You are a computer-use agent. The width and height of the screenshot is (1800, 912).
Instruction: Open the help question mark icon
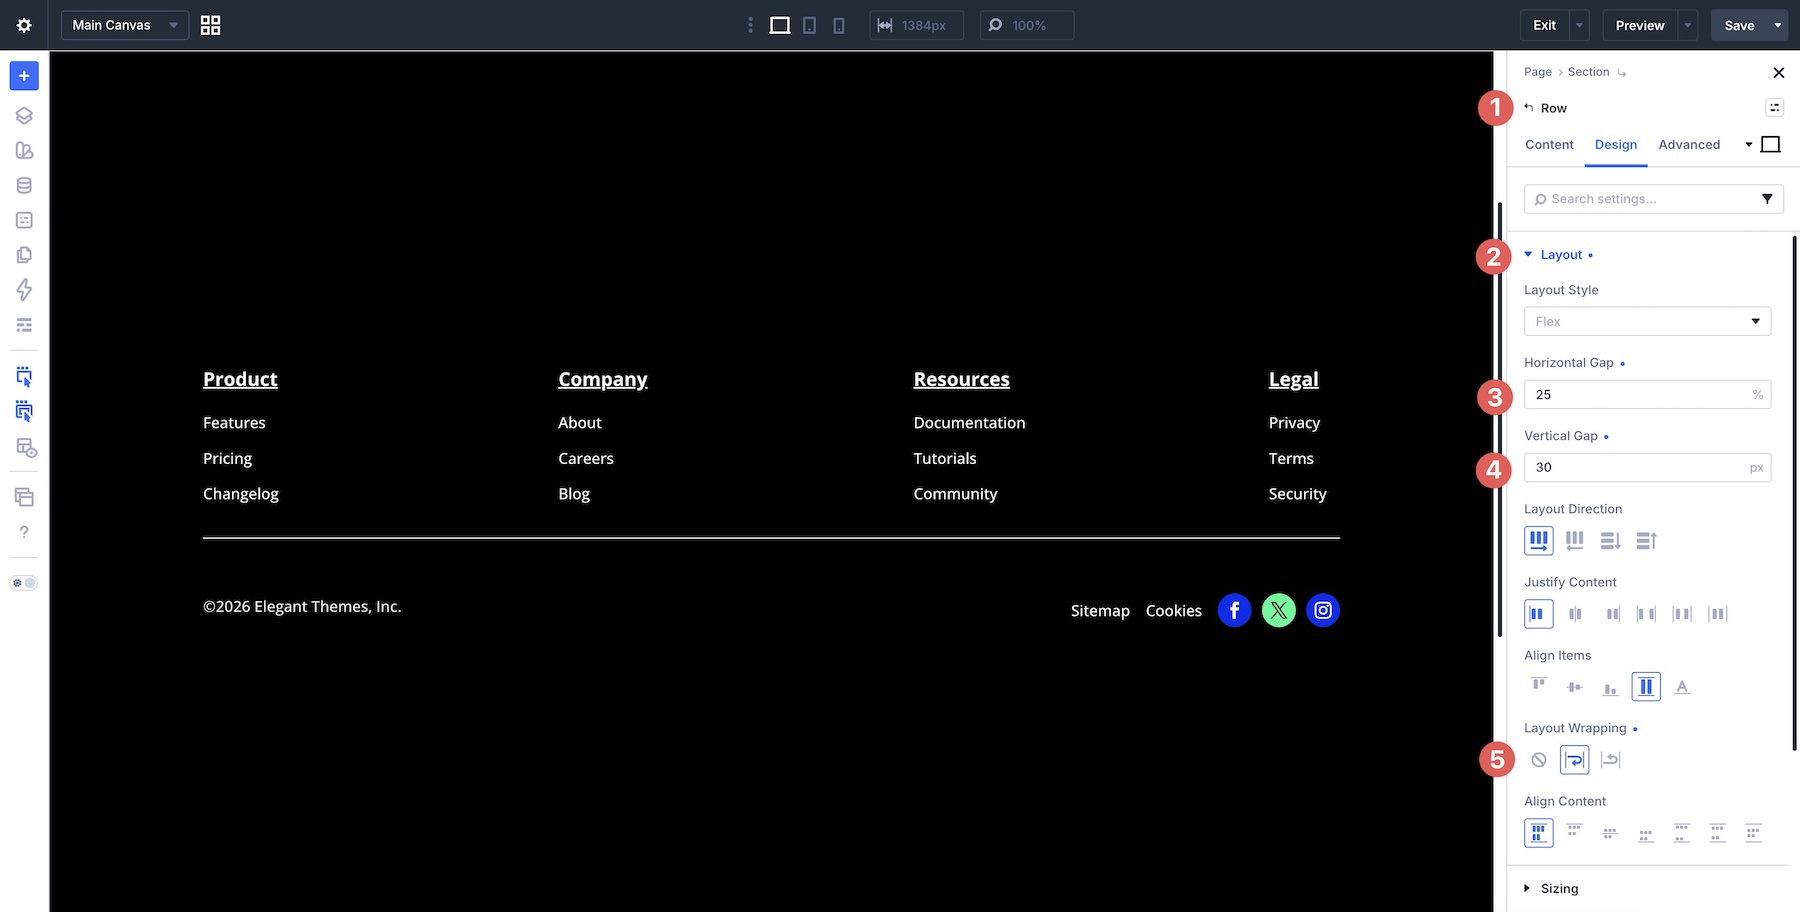pyautogui.click(x=24, y=532)
